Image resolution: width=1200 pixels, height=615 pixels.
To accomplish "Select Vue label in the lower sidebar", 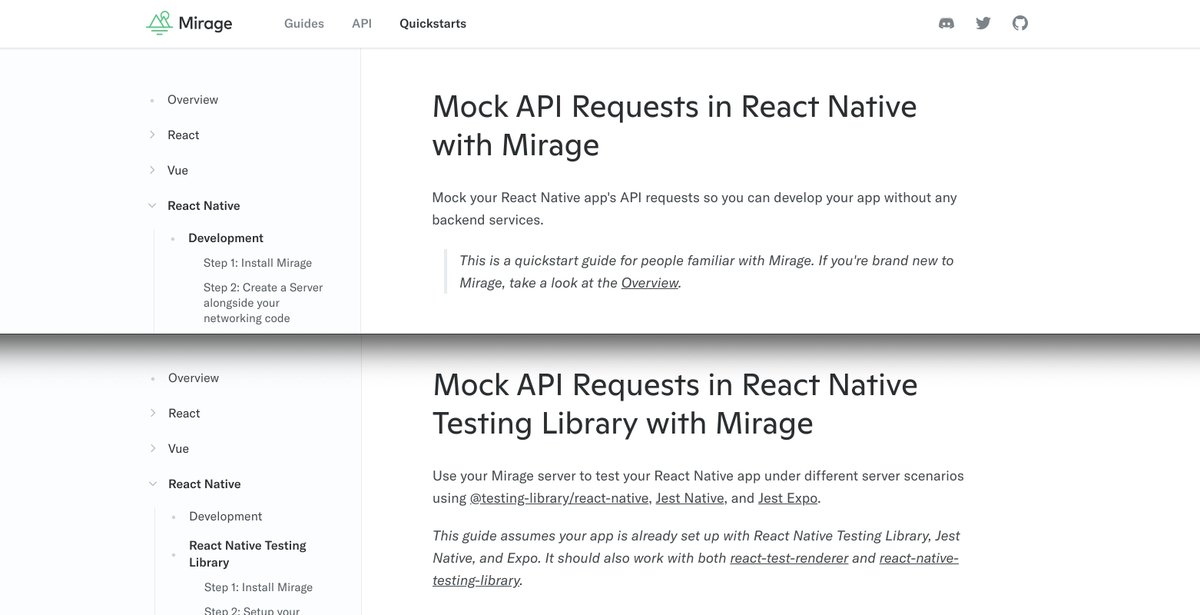I will pyautogui.click(x=179, y=448).
